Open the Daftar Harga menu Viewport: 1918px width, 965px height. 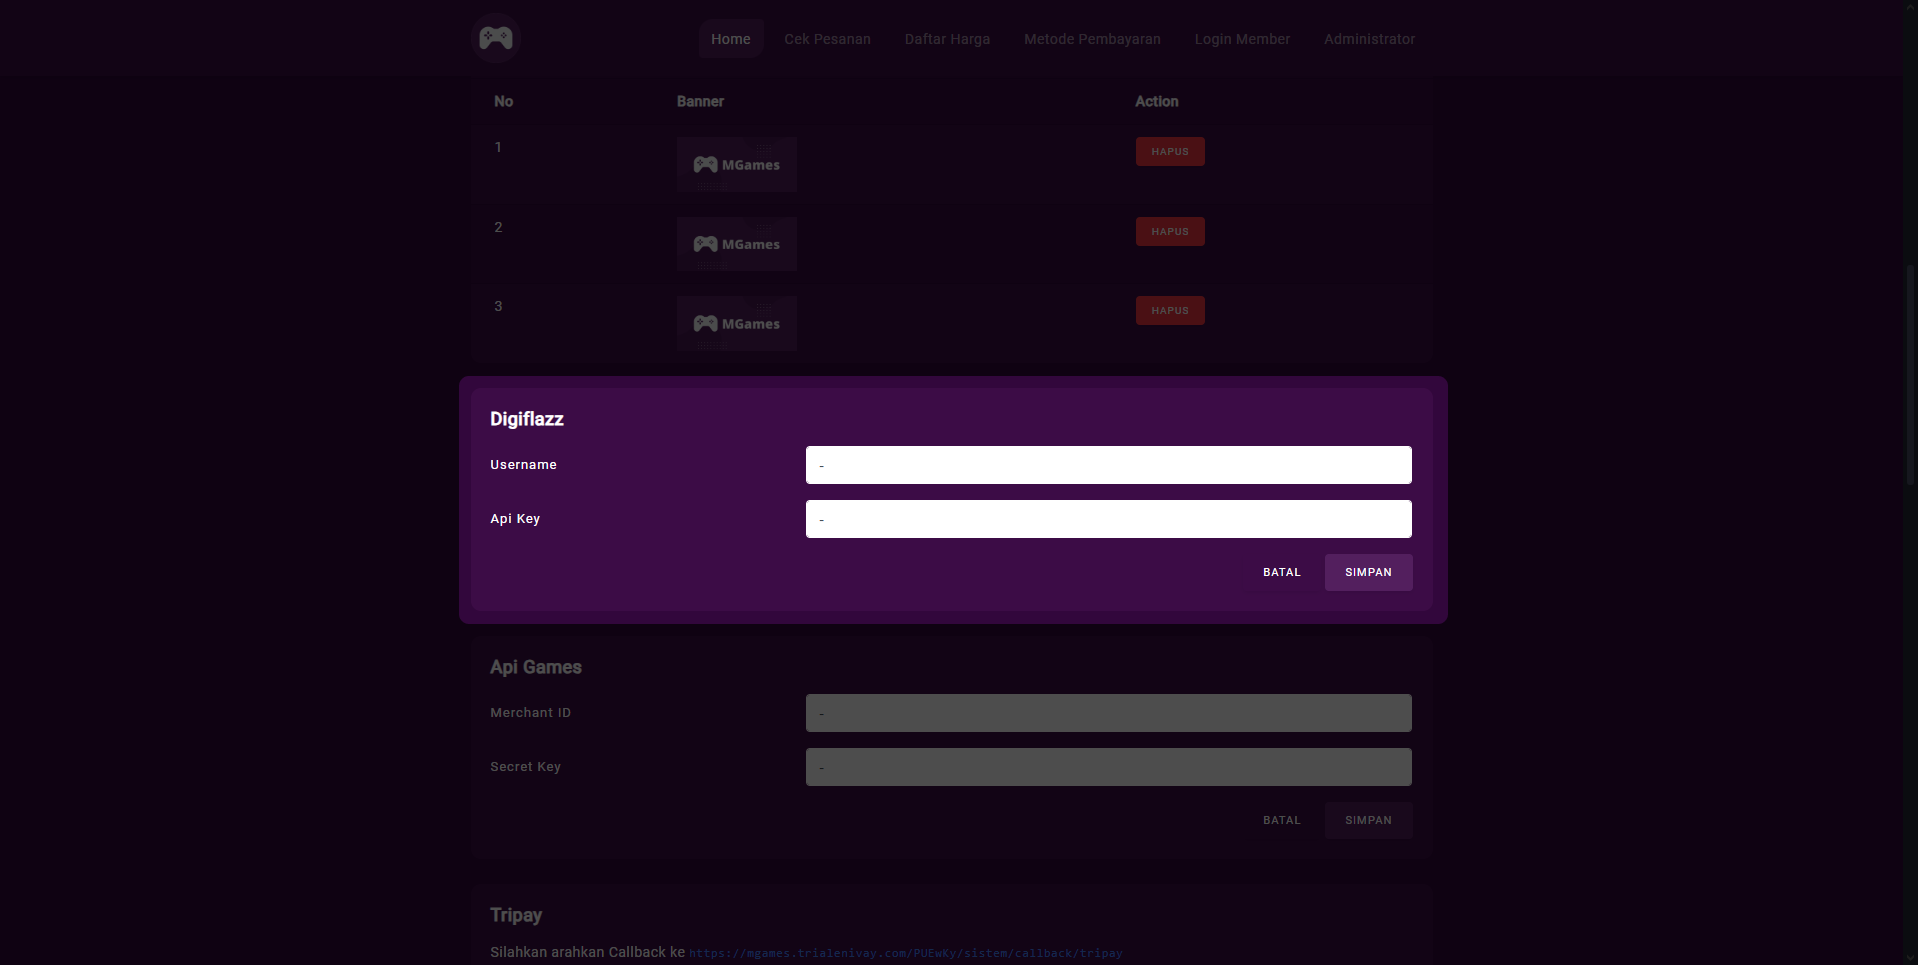point(947,39)
